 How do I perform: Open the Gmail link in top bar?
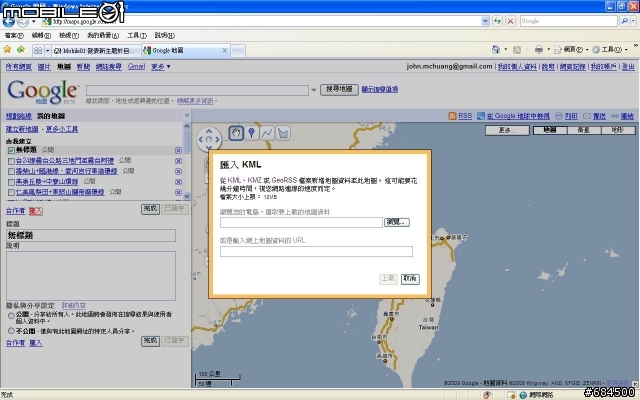click(136, 67)
